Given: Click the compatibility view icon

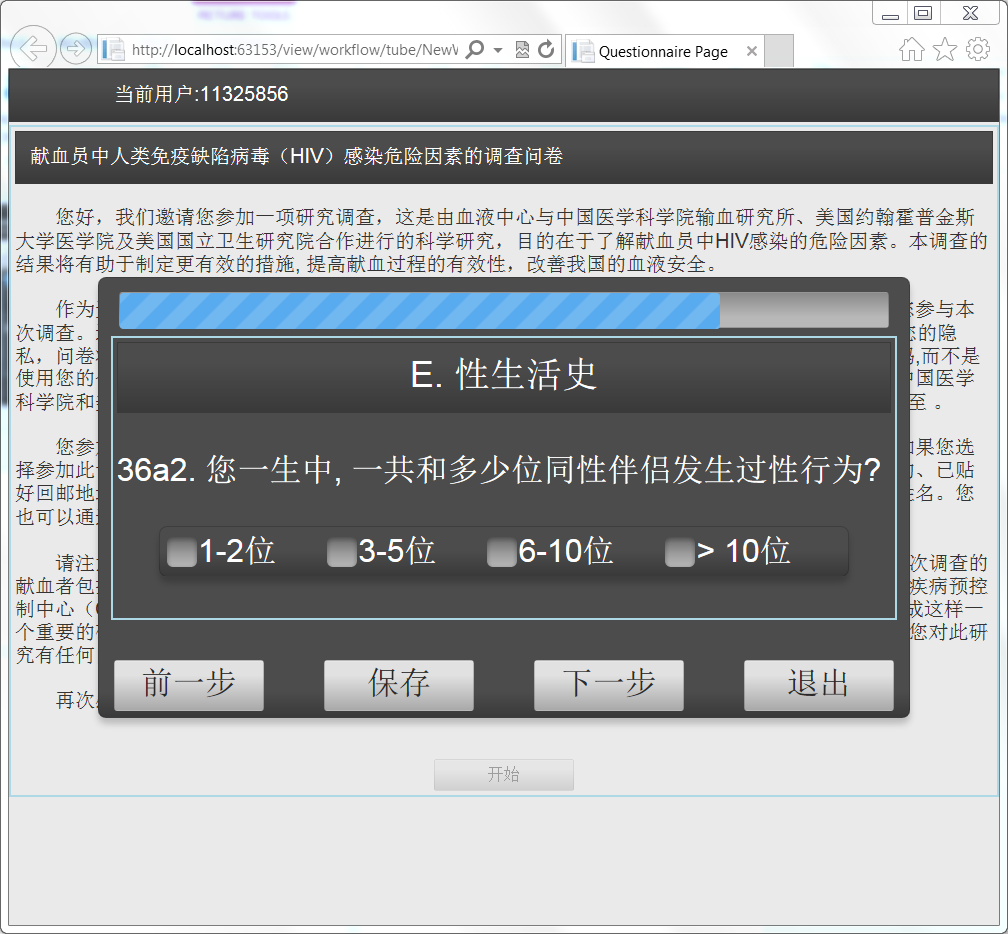Looking at the screenshot, I should (x=522, y=49).
